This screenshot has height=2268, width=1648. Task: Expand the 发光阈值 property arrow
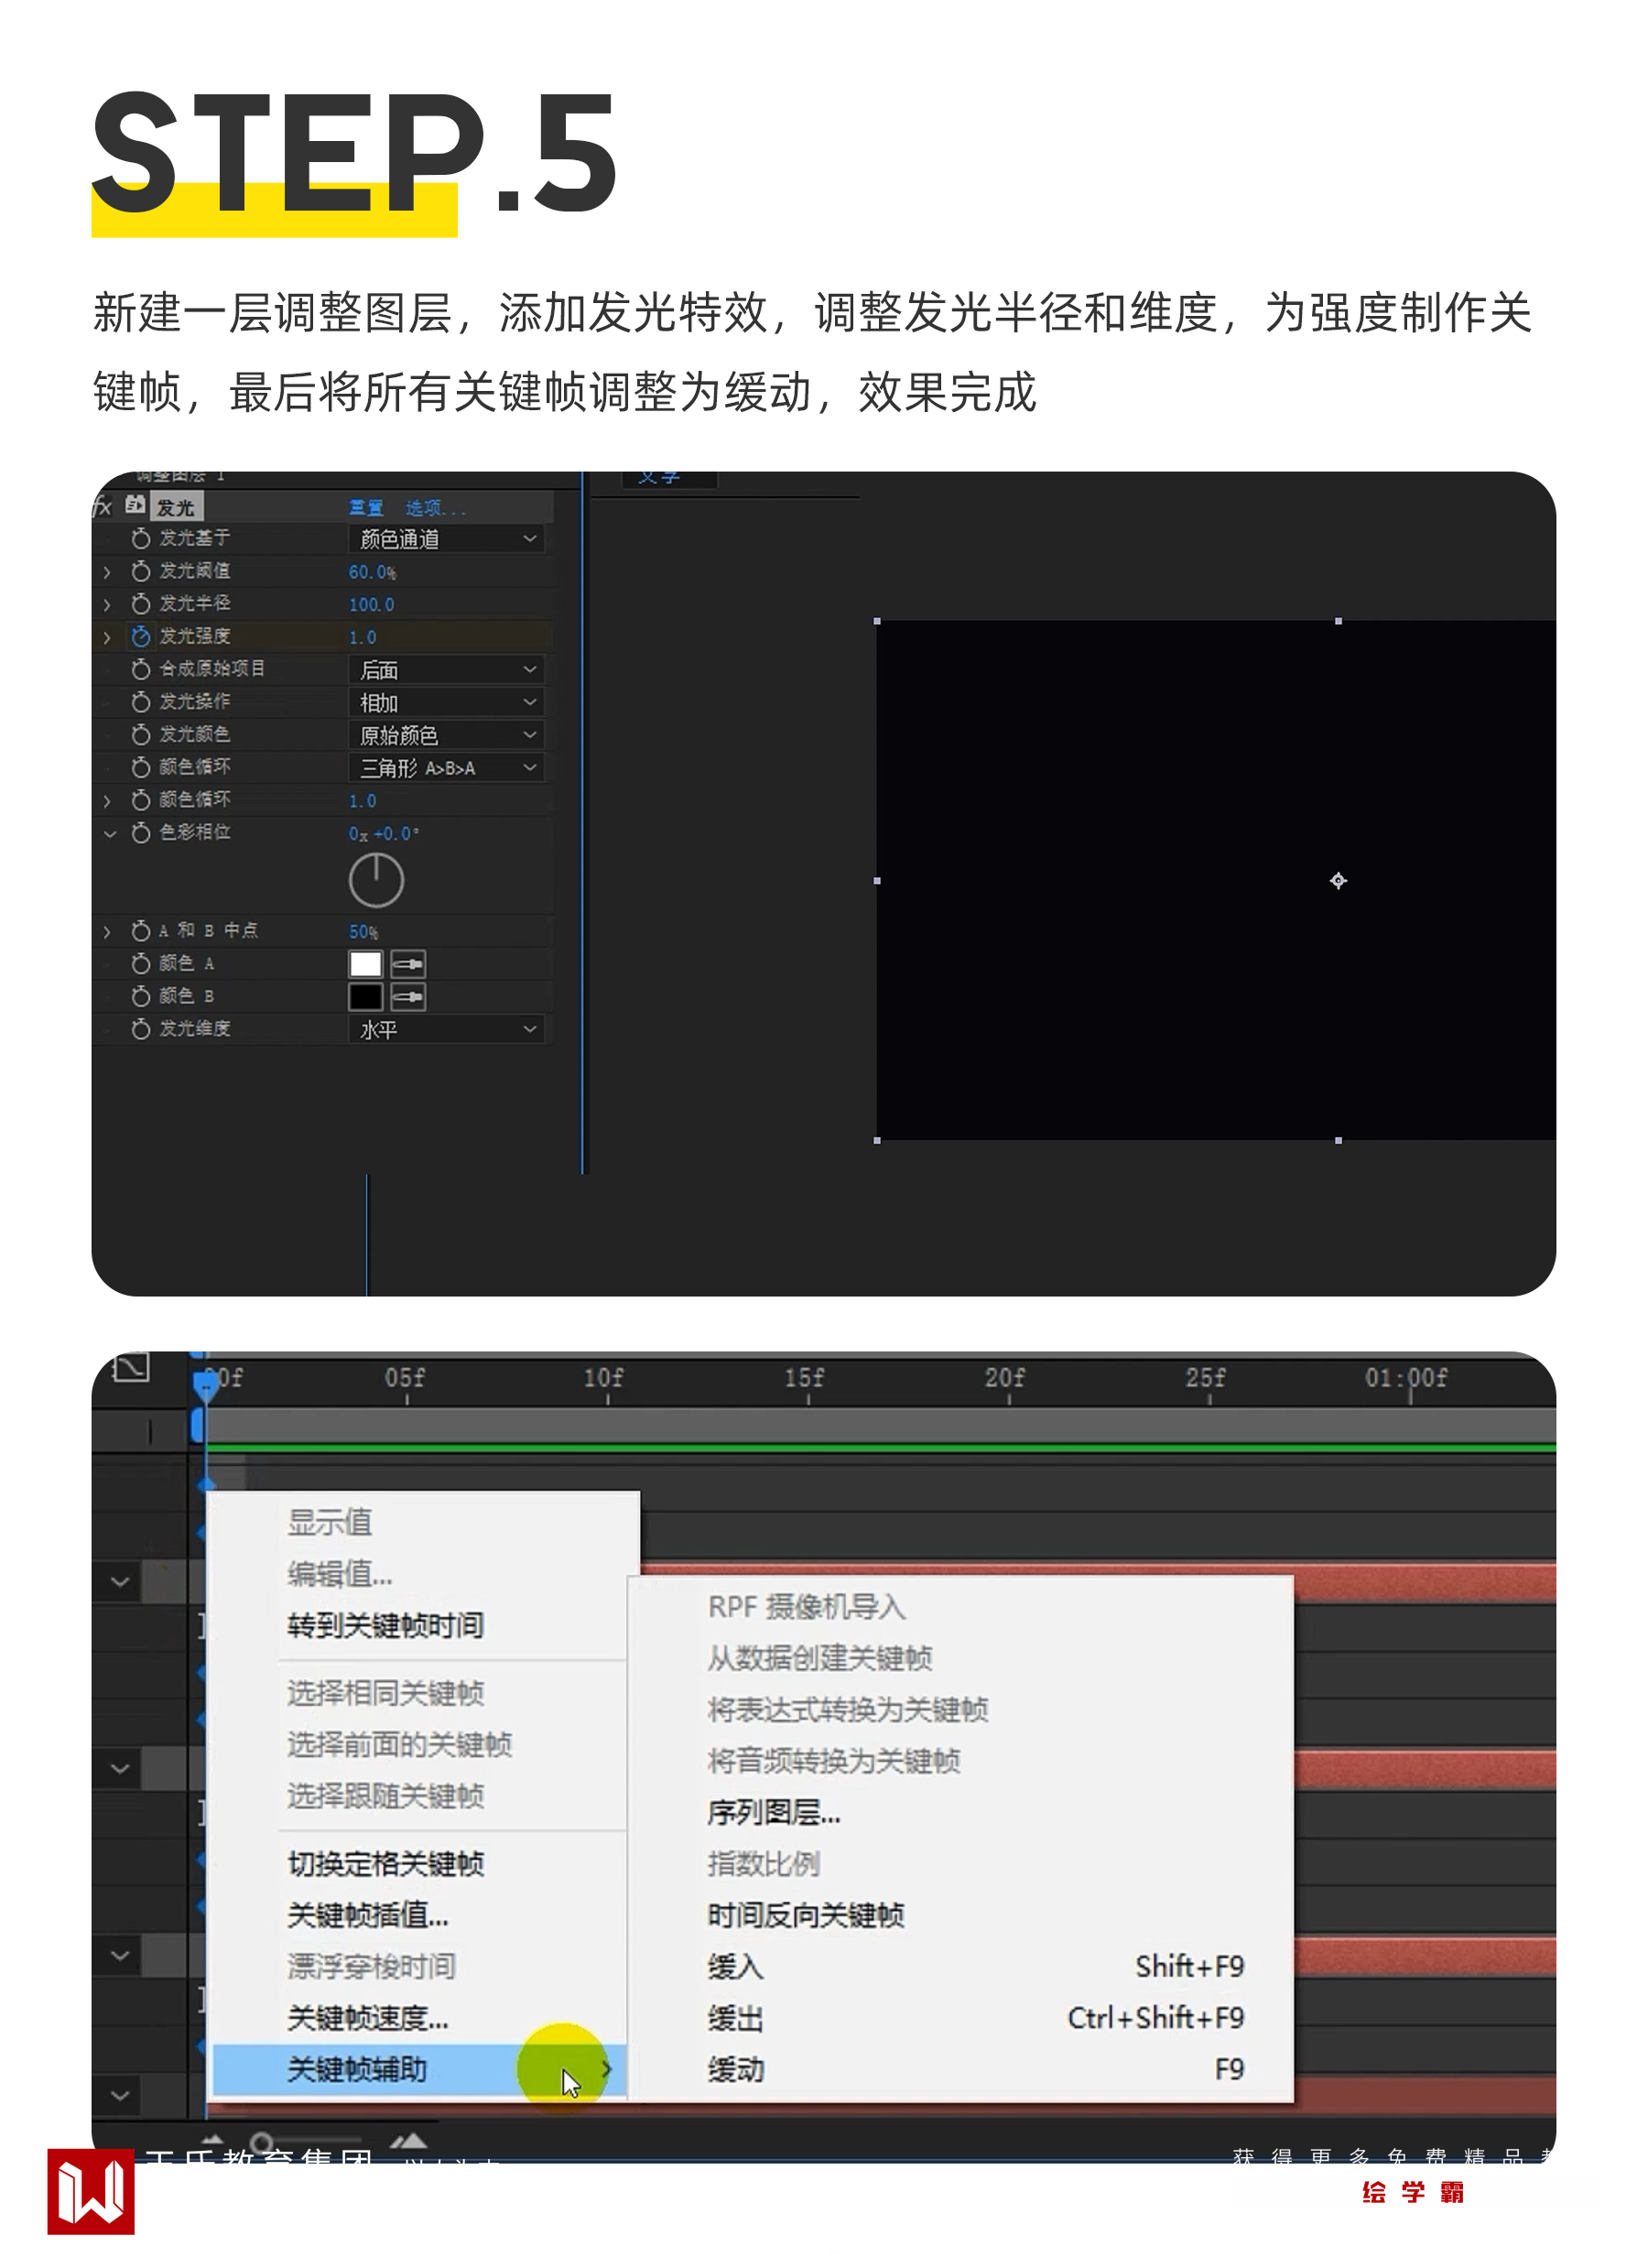pos(107,572)
